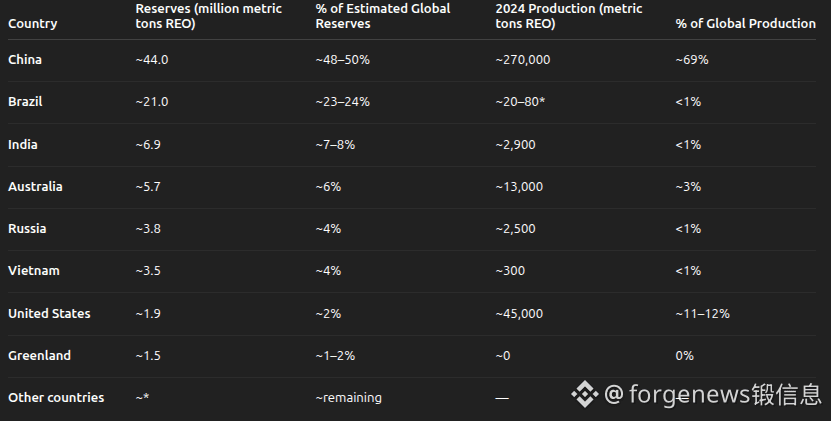Click the Vietnam country cell
Screen dimensions: 831x421
pos(33,271)
